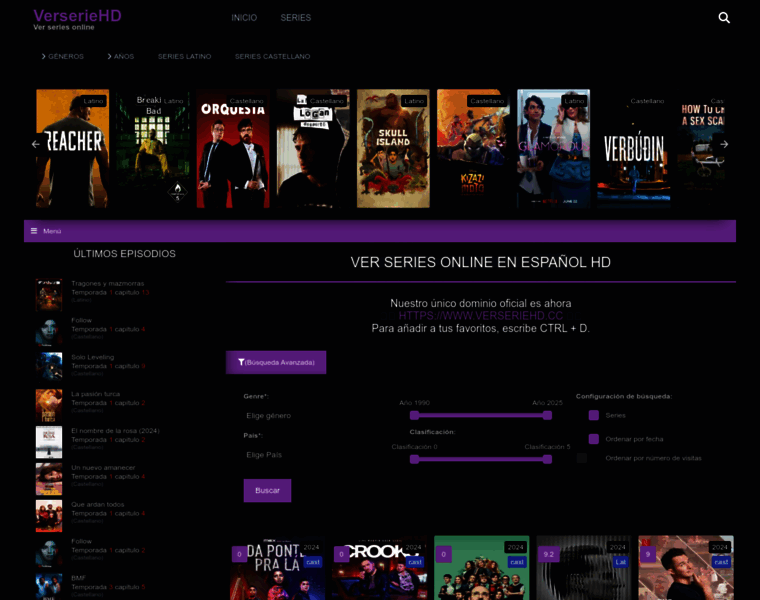Open the search magnifier icon
Screen dimensions: 760x600
point(724,18)
